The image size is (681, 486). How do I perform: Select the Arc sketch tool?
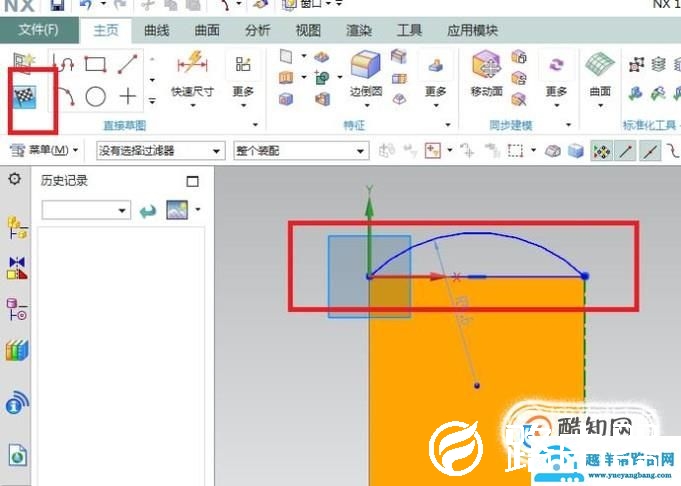coord(66,96)
